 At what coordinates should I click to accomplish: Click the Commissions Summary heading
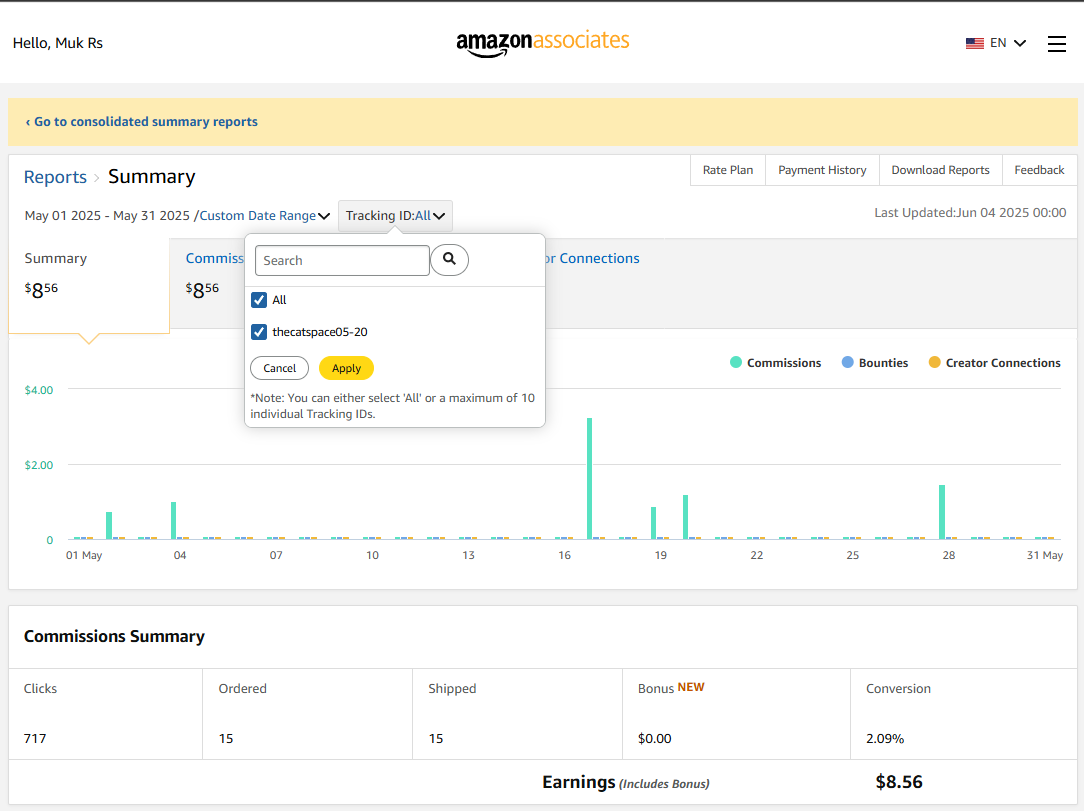pyautogui.click(x=114, y=636)
